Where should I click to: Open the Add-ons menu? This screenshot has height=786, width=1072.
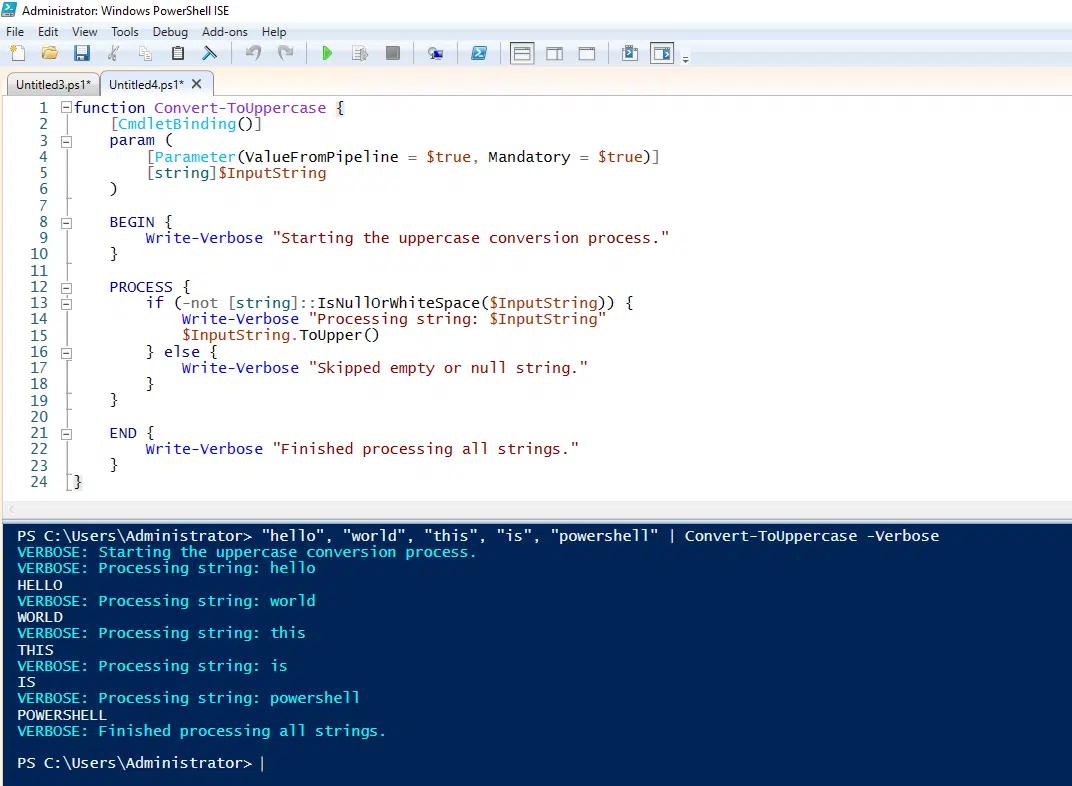(x=225, y=31)
